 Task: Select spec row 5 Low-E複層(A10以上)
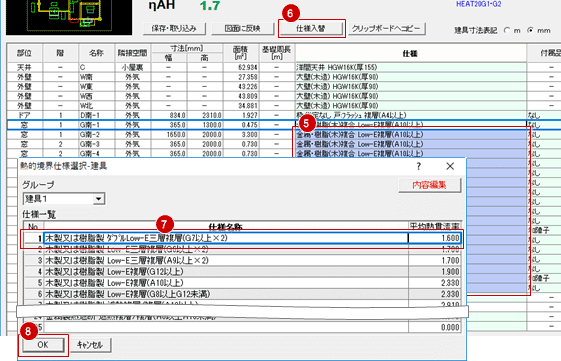pyautogui.click(x=225, y=283)
